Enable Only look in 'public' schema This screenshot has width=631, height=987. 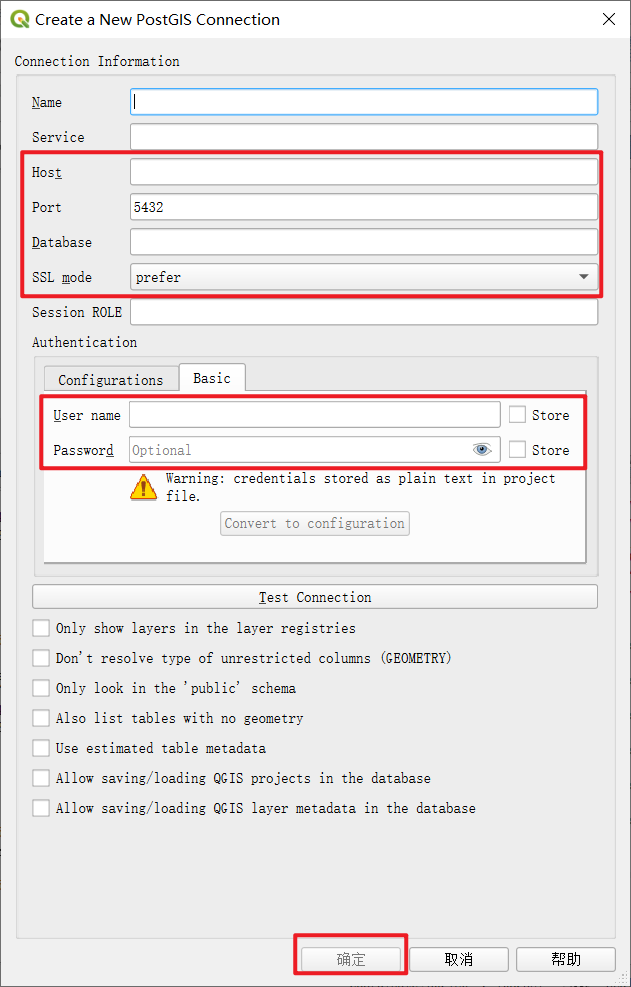point(41,688)
